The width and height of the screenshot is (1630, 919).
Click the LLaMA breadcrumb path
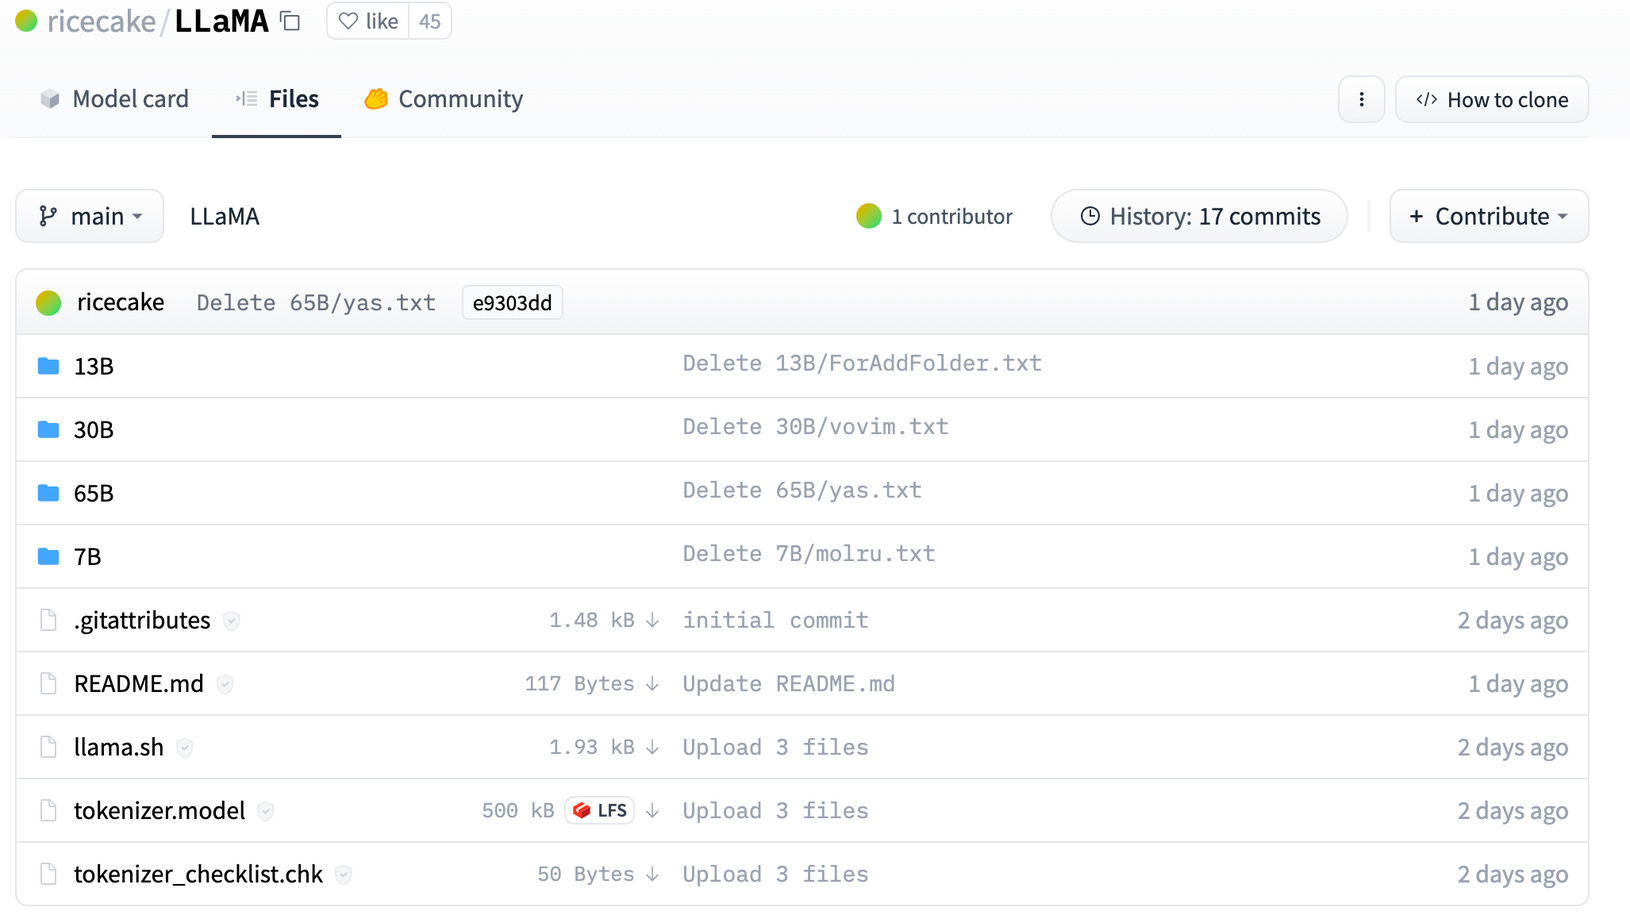point(224,216)
